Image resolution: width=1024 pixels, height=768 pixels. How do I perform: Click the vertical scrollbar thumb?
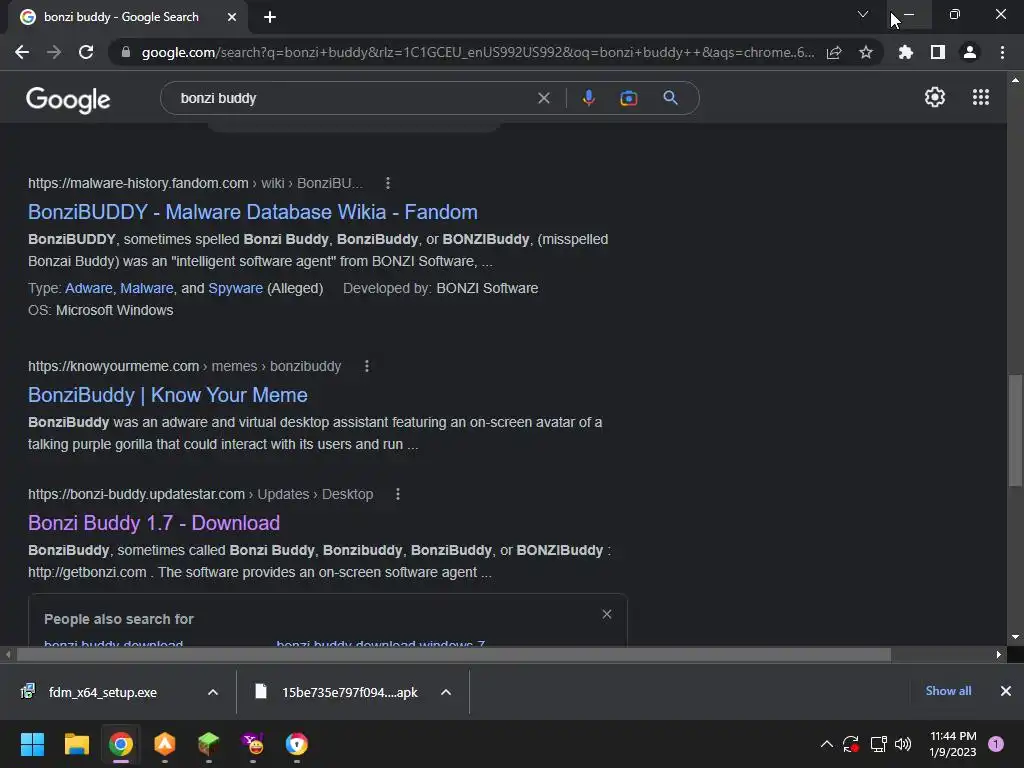point(1015,430)
